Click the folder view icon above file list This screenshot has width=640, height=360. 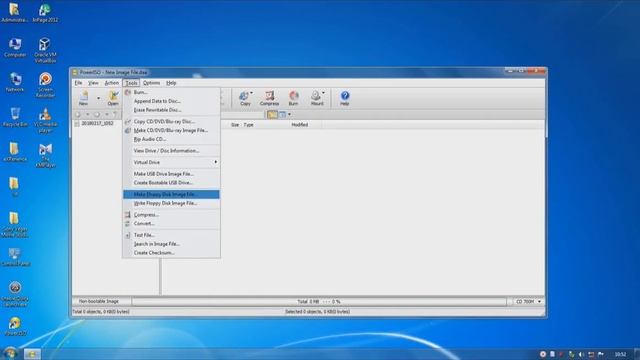click(x=272, y=115)
